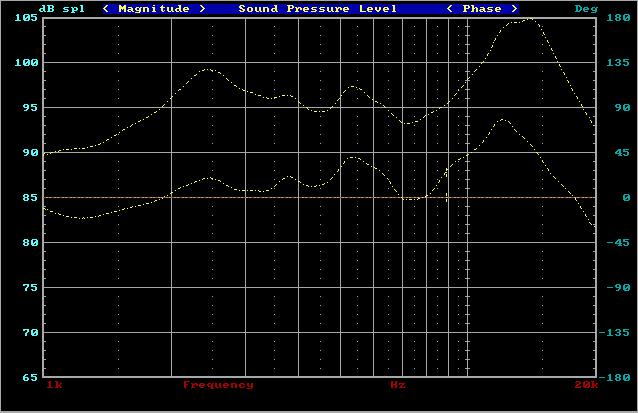Screen dimensions: 638x413
Task: Click the 95 dB axis value
Action: (30, 108)
